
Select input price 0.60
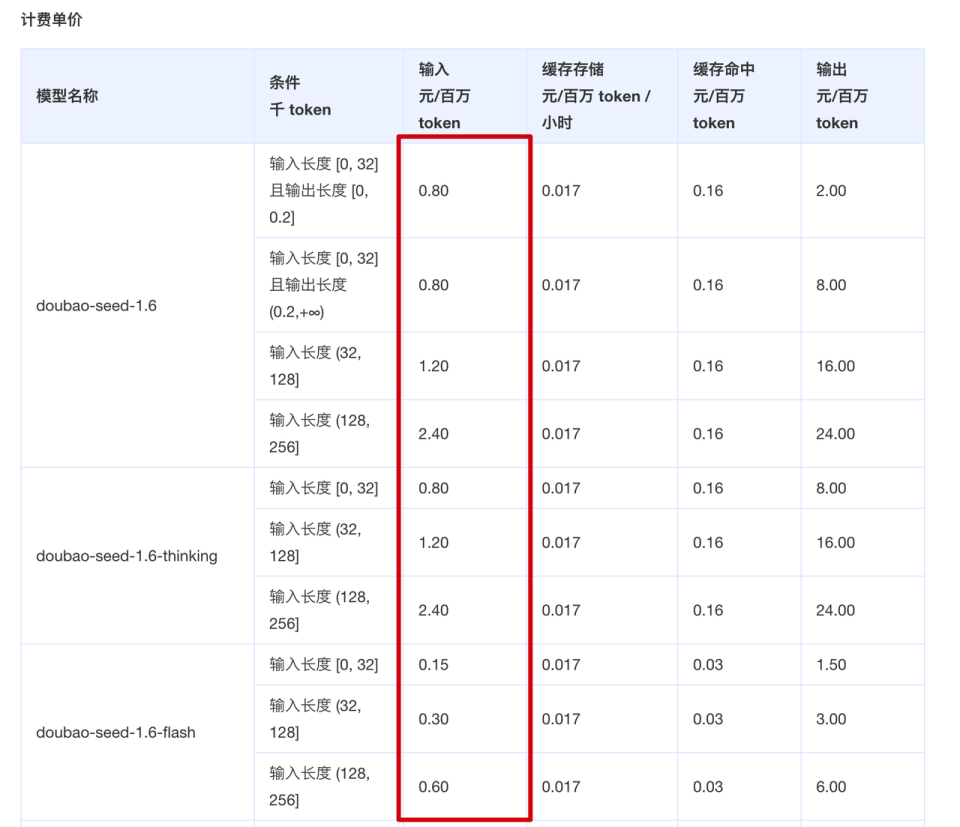click(433, 787)
